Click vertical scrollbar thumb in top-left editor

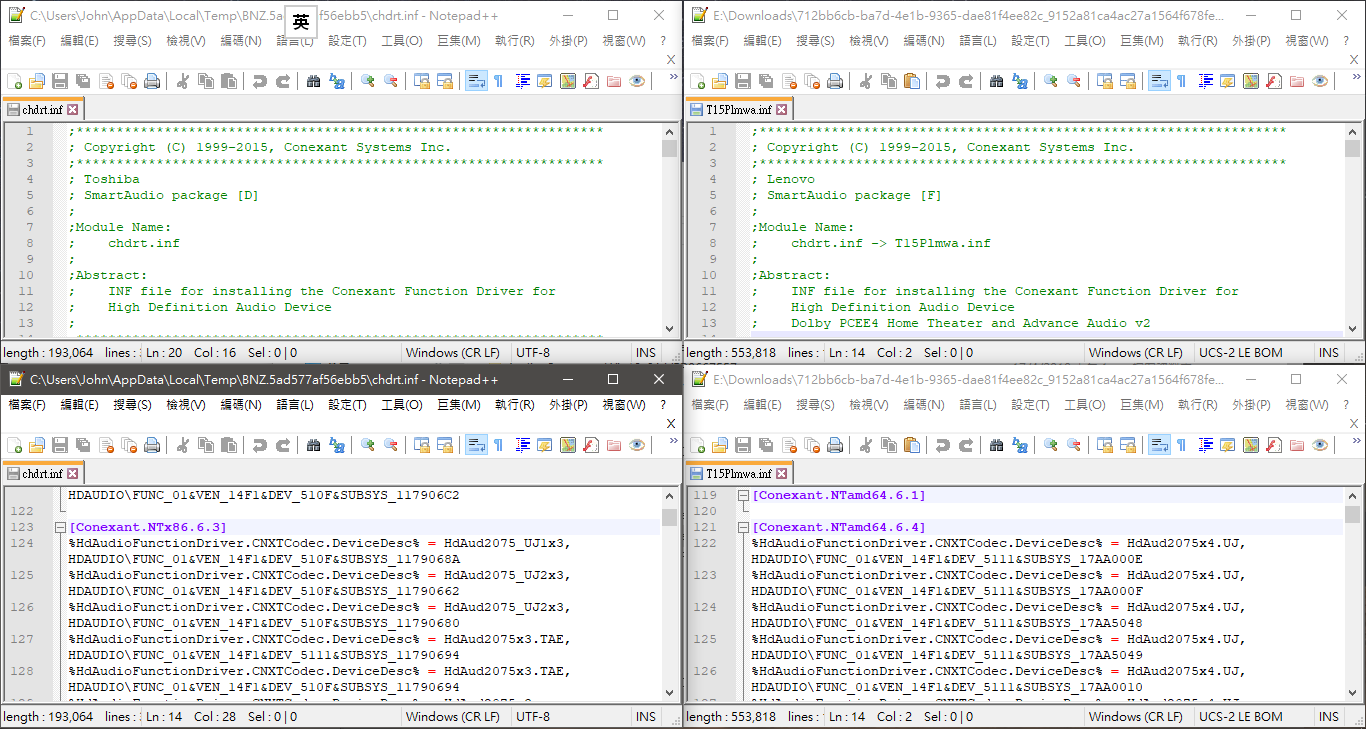coord(669,149)
